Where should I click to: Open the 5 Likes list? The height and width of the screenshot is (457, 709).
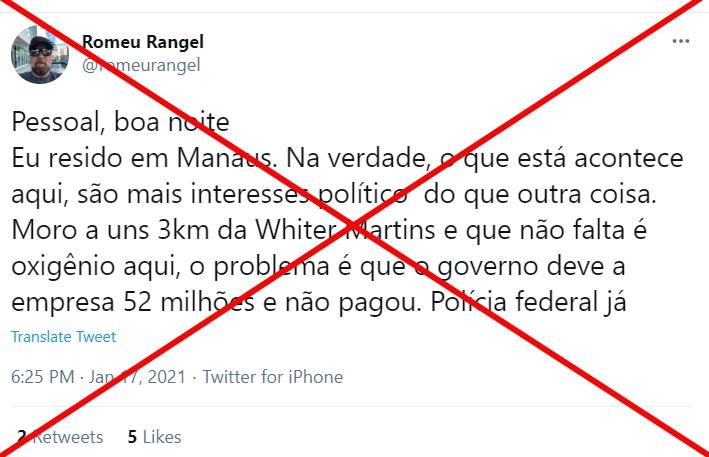pos(154,437)
